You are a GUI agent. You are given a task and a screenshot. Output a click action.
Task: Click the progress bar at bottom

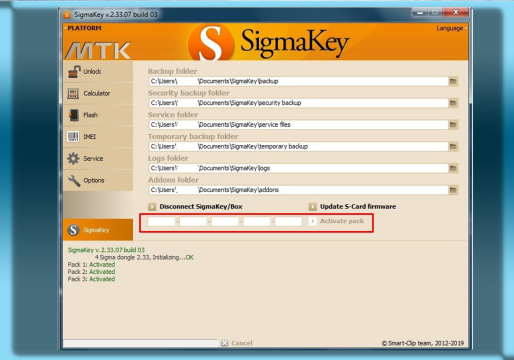(x=140, y=343)
